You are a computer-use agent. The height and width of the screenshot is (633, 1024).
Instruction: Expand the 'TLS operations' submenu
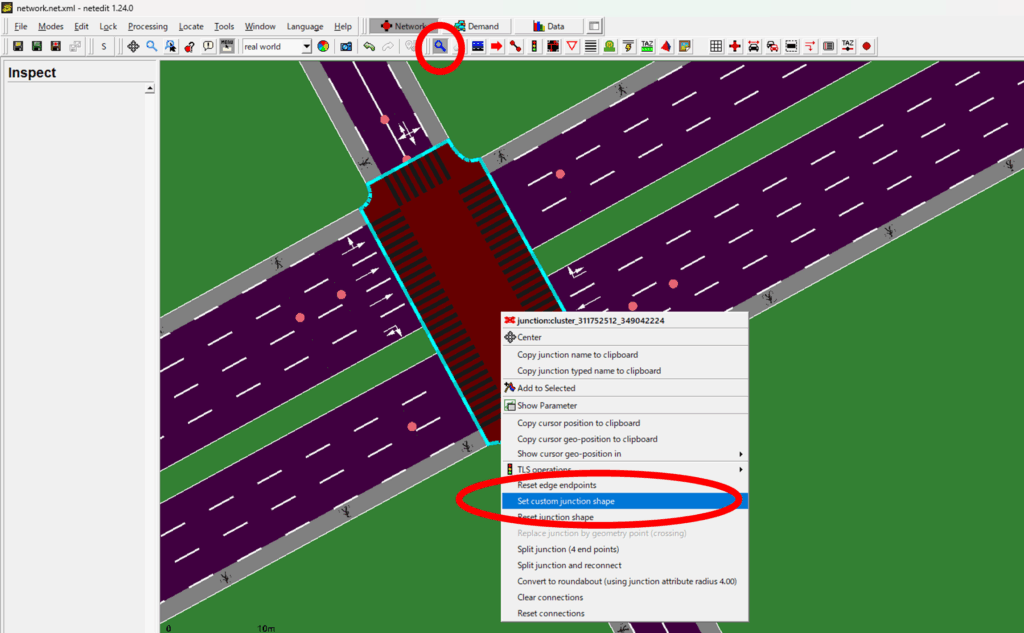pyautogui.click(x=624, y=470)
